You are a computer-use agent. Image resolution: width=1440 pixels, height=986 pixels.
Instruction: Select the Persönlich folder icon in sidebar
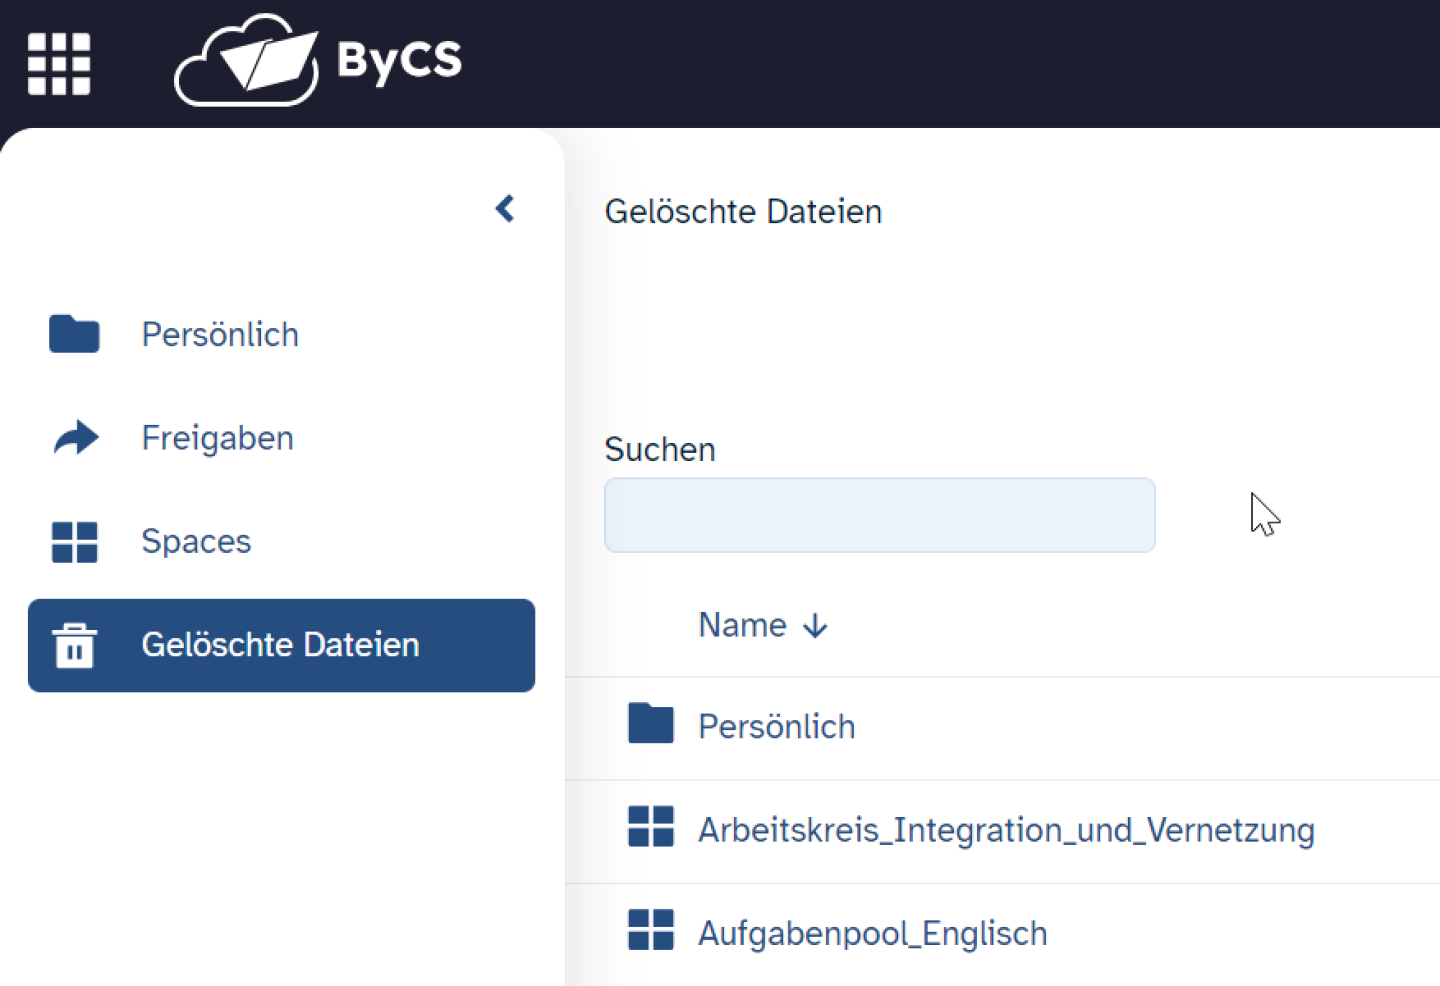point(73,334)
